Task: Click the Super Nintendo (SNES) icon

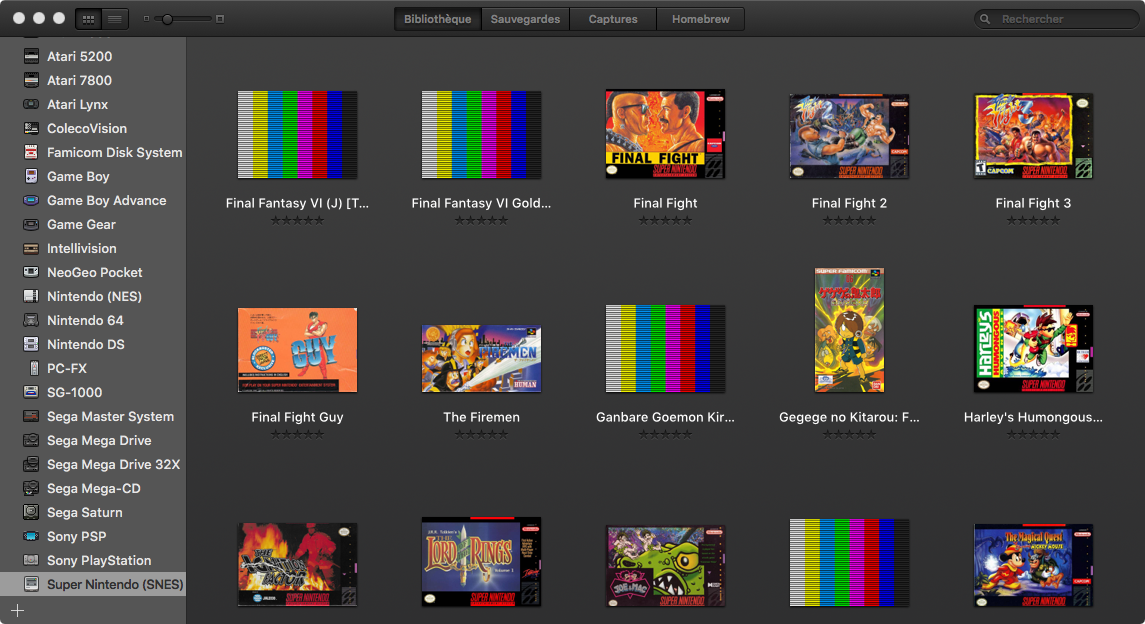Action: click(31, 585)
